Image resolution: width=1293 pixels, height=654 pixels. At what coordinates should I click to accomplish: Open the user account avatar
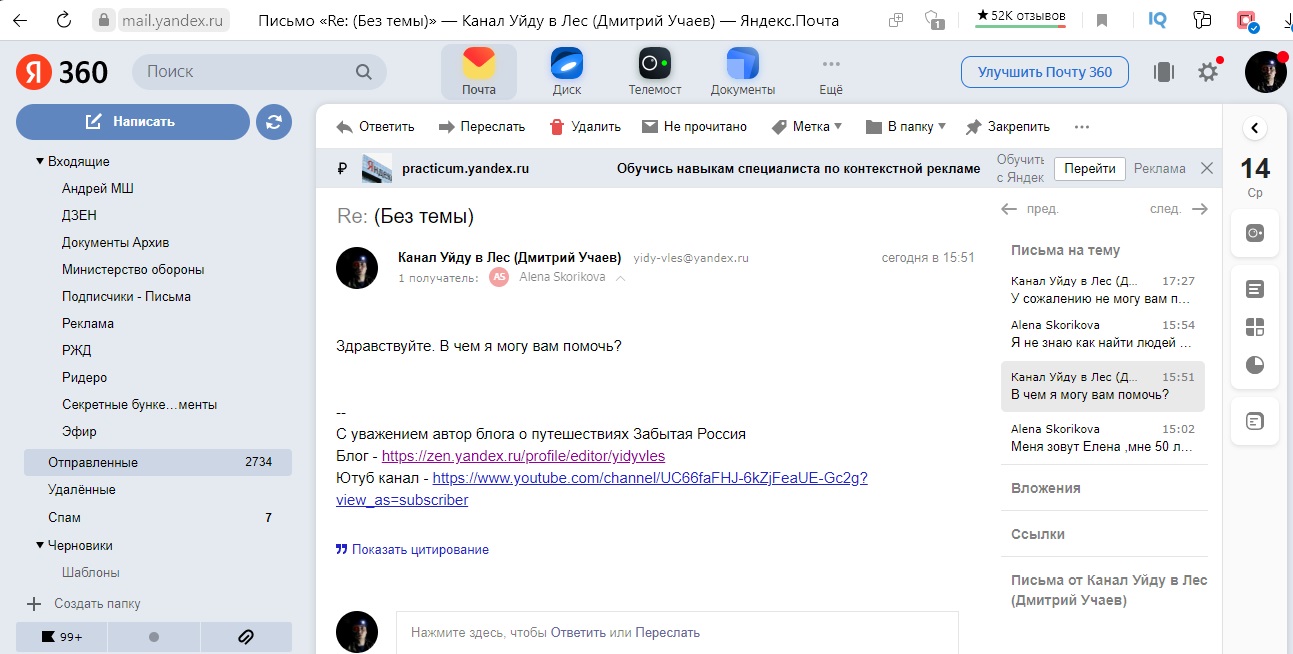pyautogui.click(x=1265, y=72)
